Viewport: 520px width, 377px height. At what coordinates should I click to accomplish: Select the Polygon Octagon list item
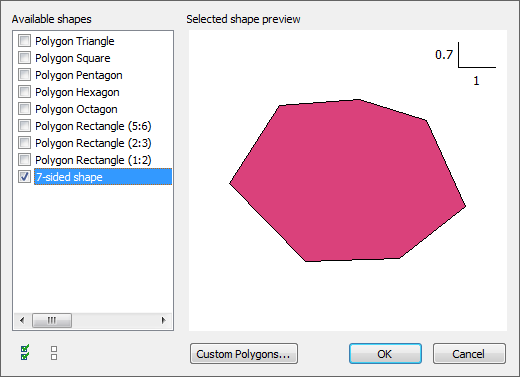(x=76, y=109)
